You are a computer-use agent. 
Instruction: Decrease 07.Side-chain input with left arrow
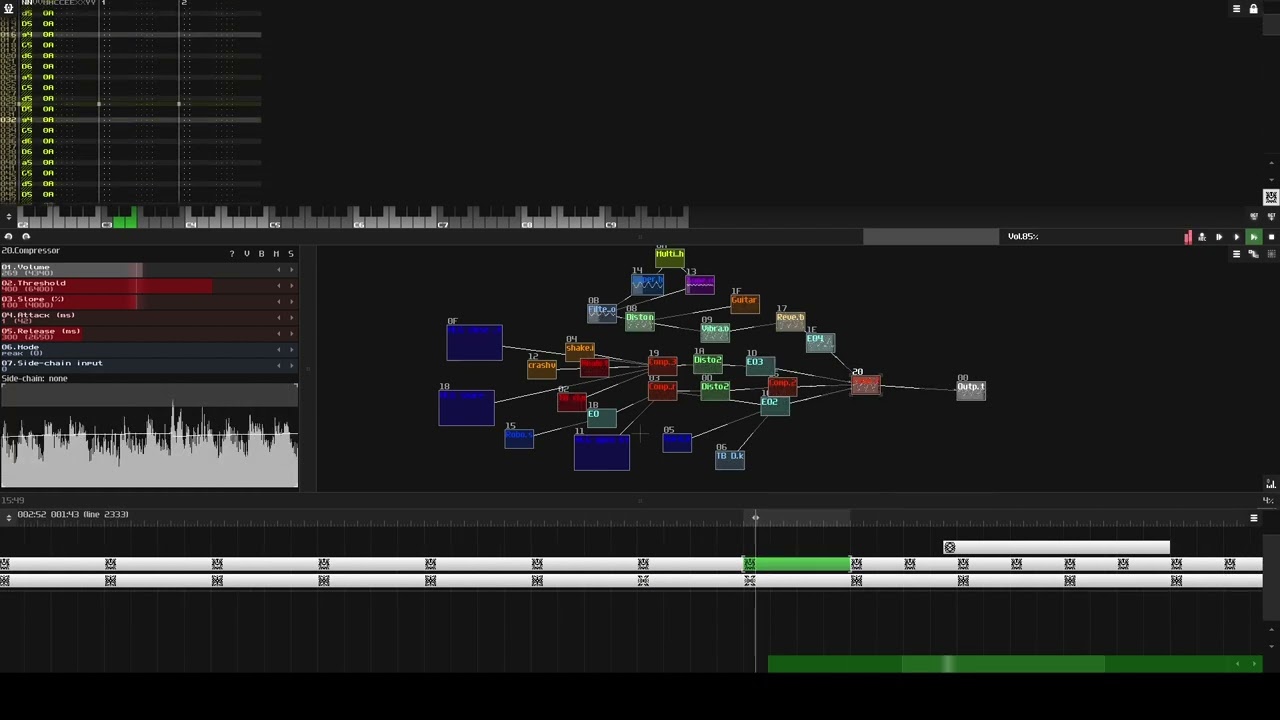coord(279,366)
